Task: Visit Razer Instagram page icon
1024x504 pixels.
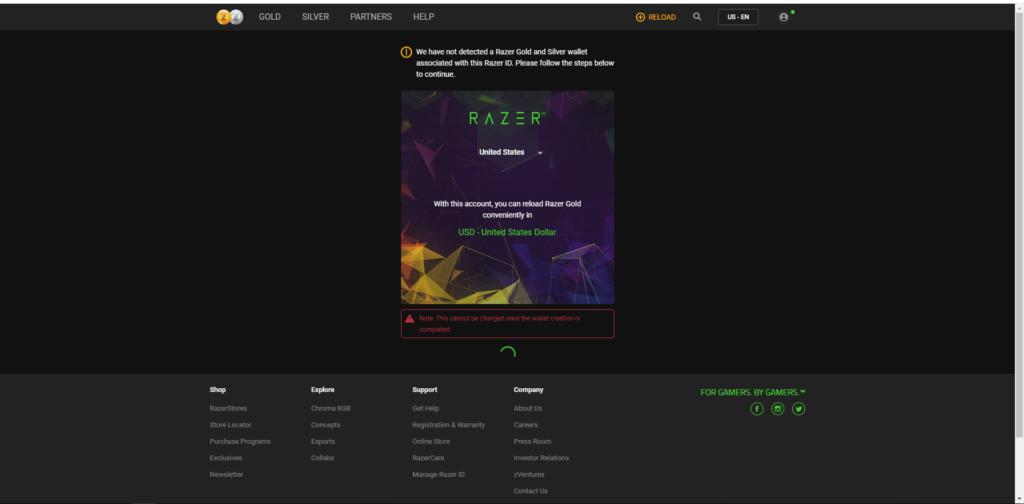Action: click(x=778, y=408)
